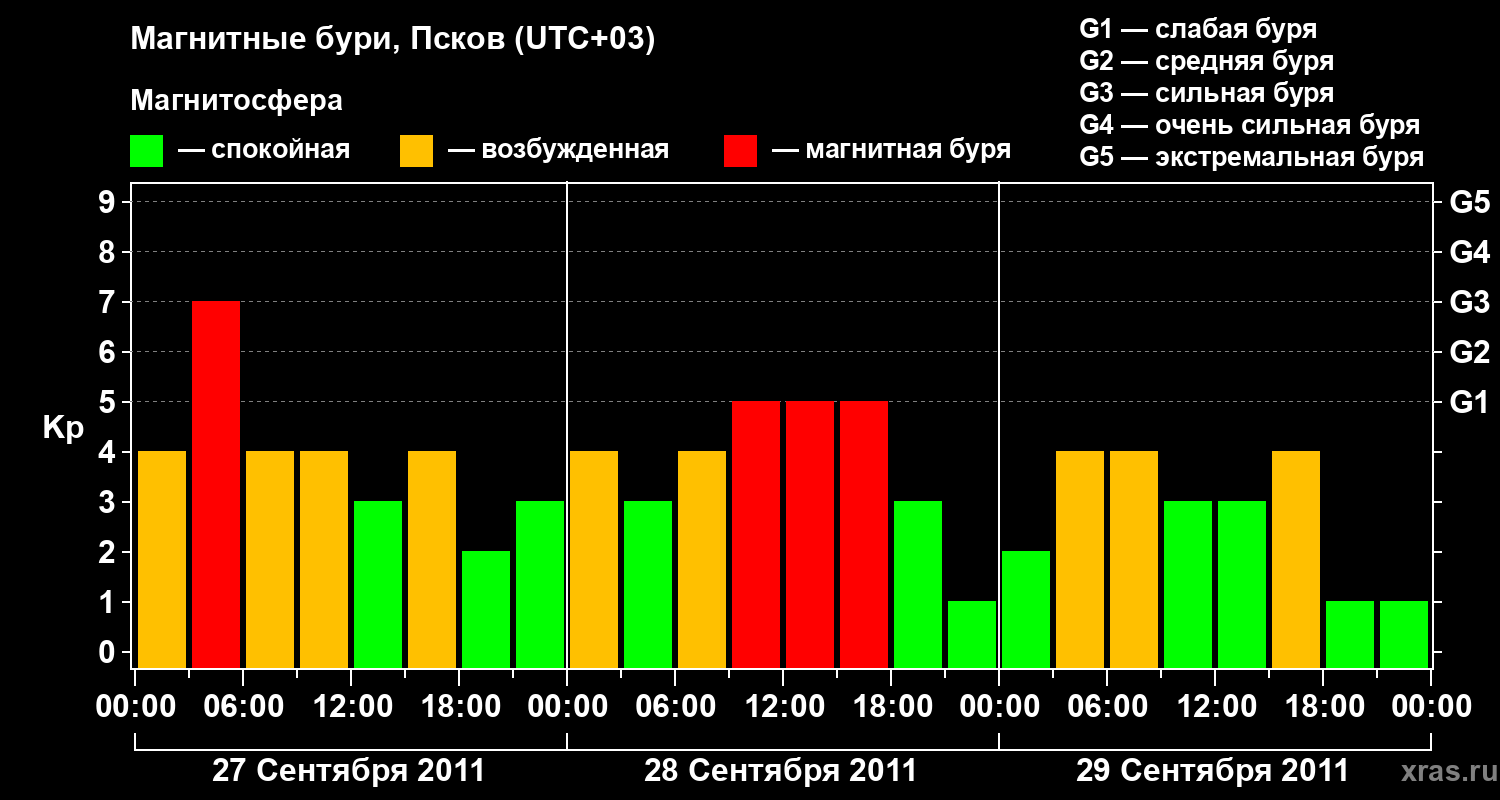Click the '12:00' tick label under 28 September
Image resolution: width=1500 pixels, height=800 pixels.
(783, 707)
